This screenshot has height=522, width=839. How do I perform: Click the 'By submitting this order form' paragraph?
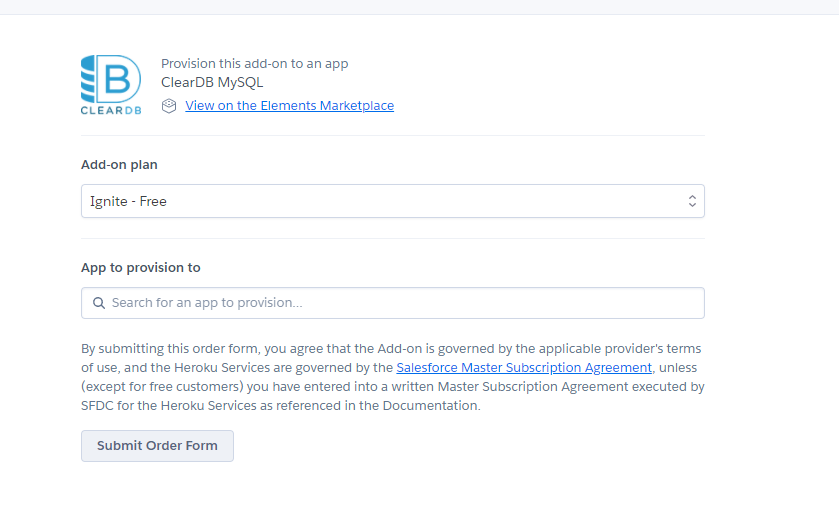tap(392, 377)
